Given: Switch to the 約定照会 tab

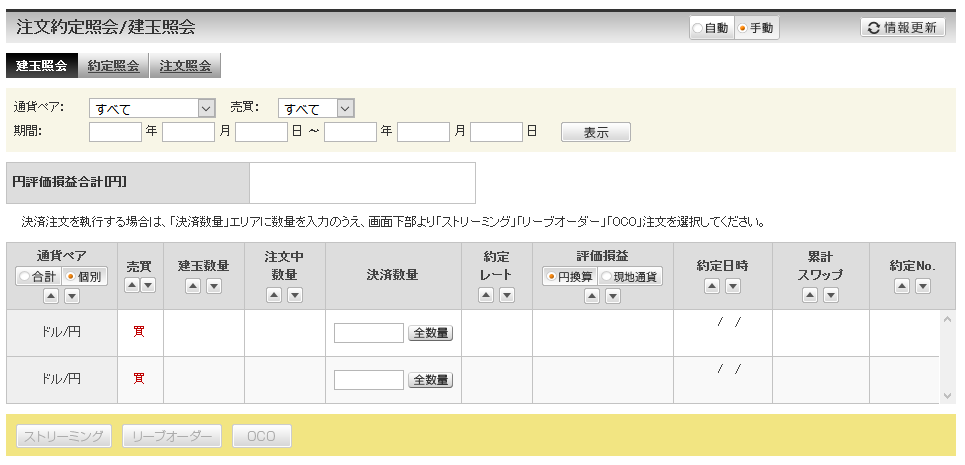Looking at the screenshot, I should [113, 66].
